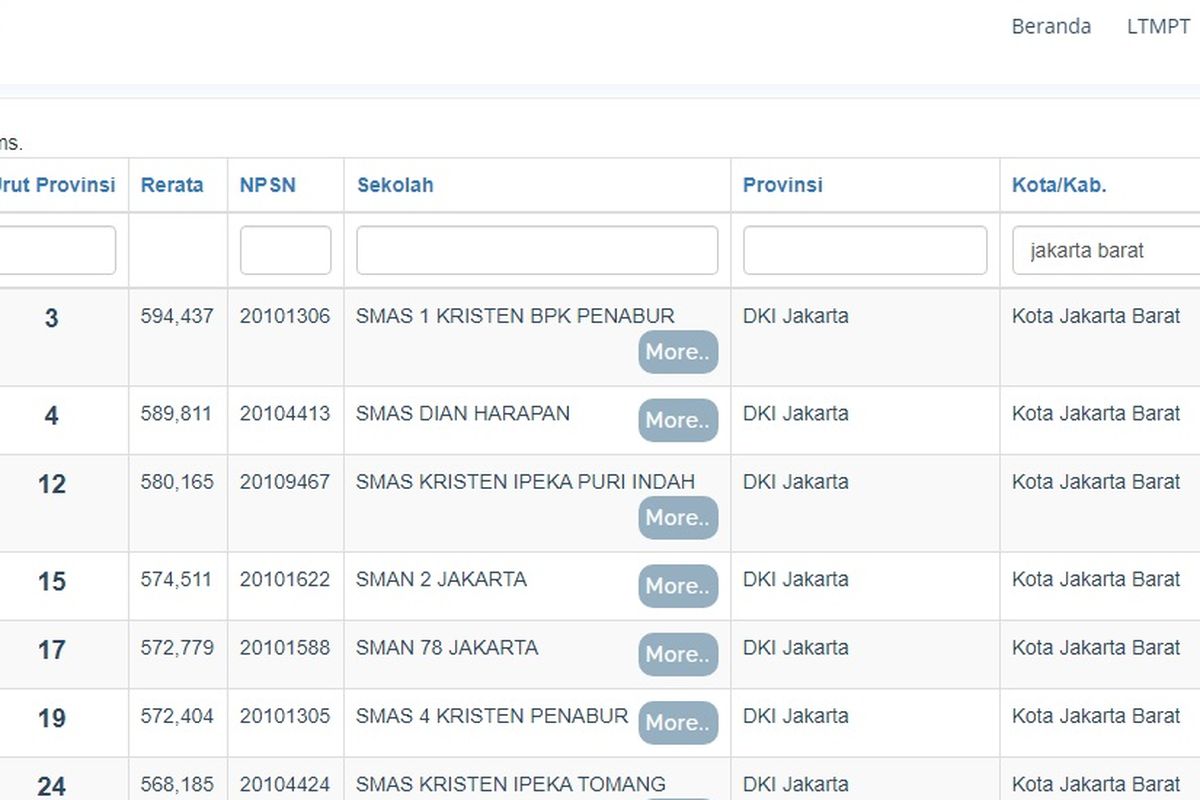The height and width of the screenshot is (800, 1200).
Task: Sort by Sekolah column header
Action: pyautogui.click(x=395, y=185)
